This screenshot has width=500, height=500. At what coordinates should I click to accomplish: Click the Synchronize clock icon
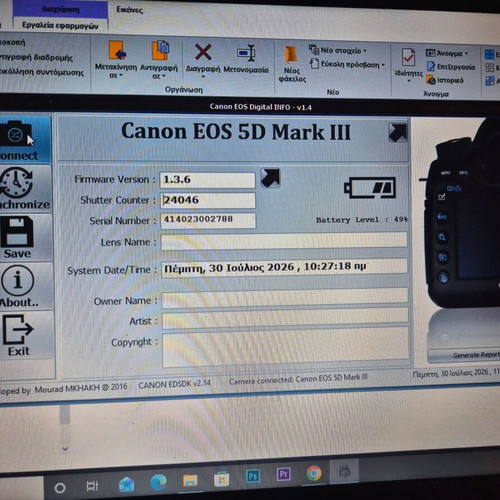click(x=16, y=183)
